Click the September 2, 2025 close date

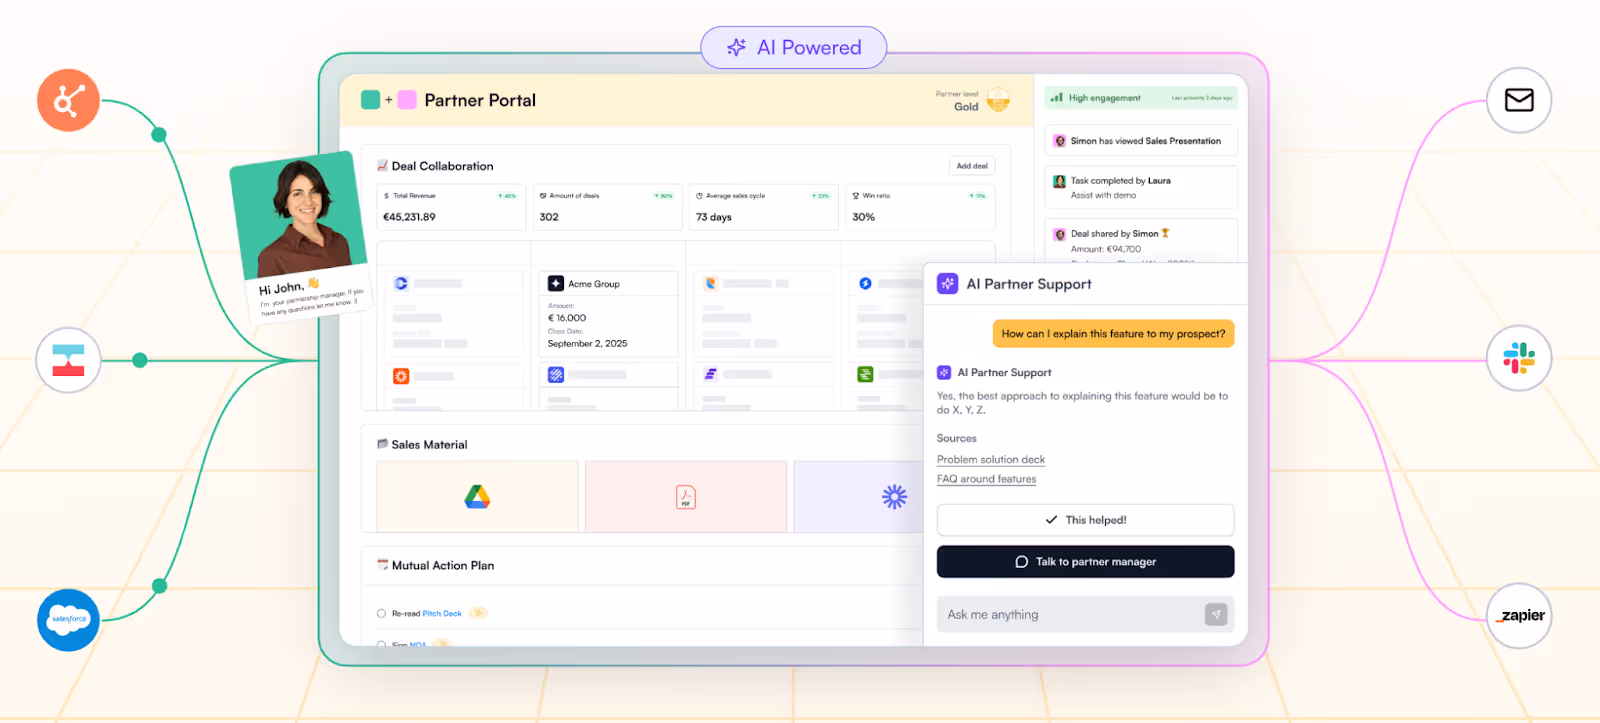pos(587,343)
